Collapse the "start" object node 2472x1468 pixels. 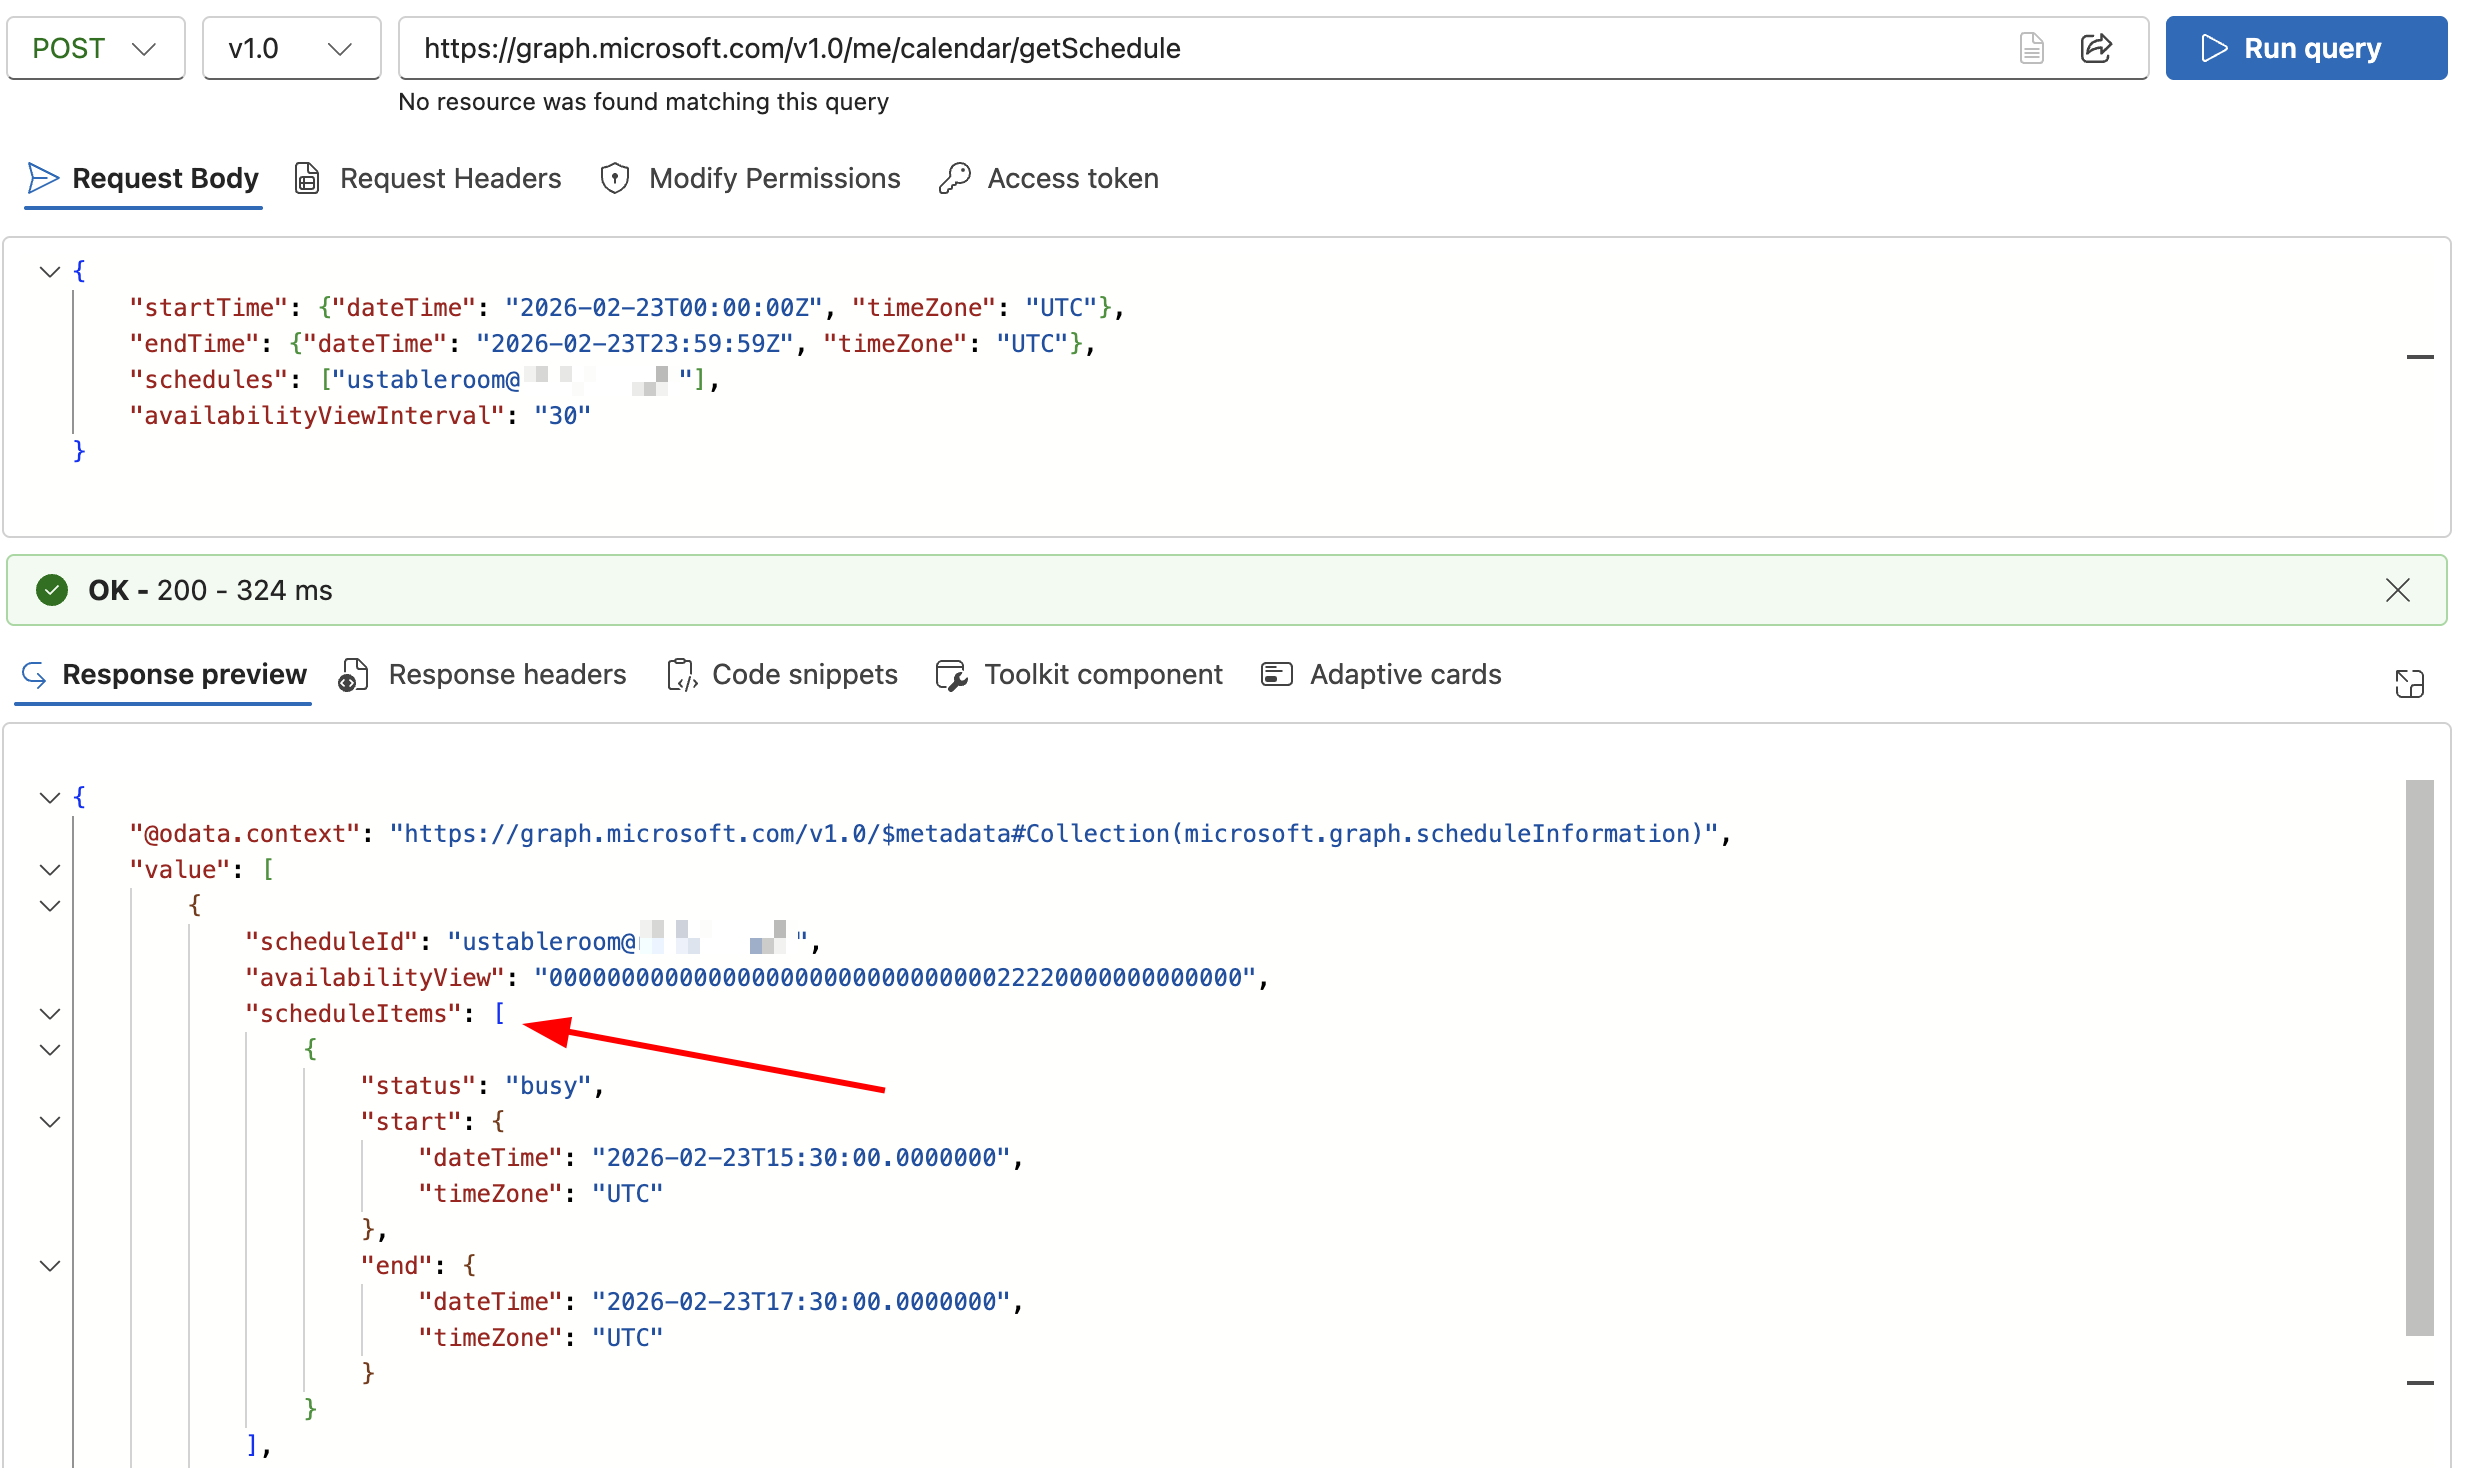click(50, 1121)
